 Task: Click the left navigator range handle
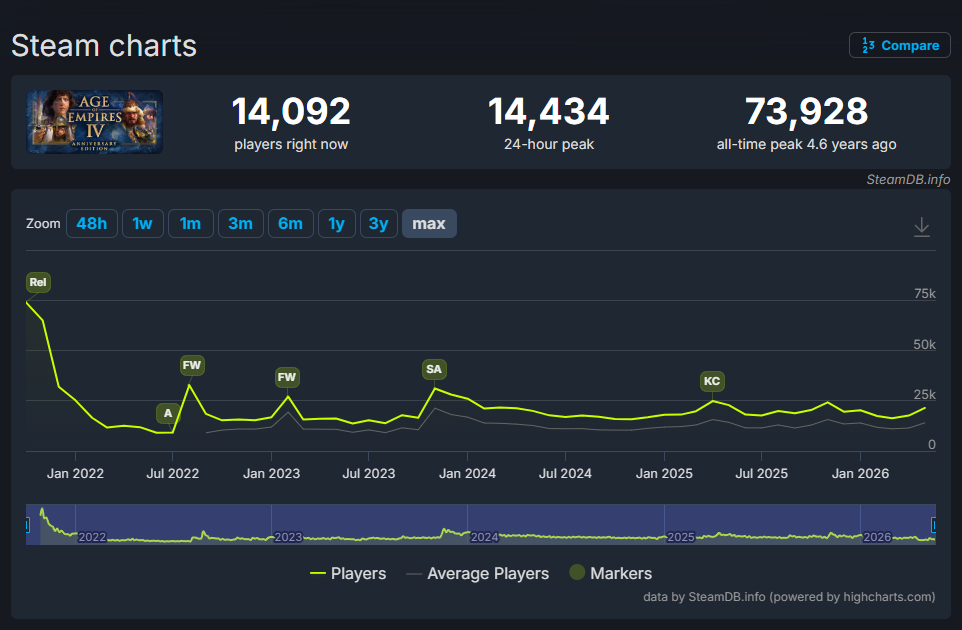click(x=27, y=524)
